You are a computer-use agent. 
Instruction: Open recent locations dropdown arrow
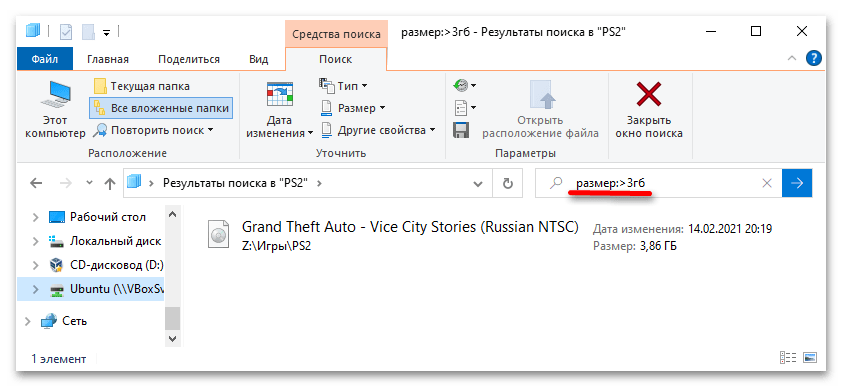pos(89,183)
